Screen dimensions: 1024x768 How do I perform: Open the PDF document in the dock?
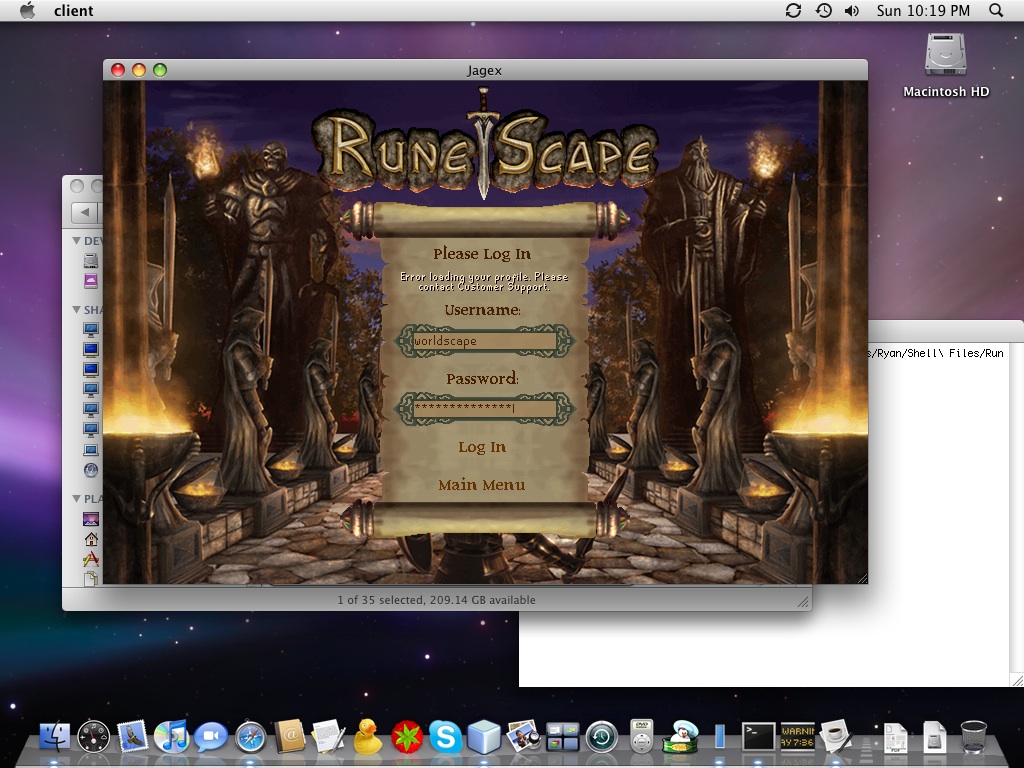click(x=895, y=737)
